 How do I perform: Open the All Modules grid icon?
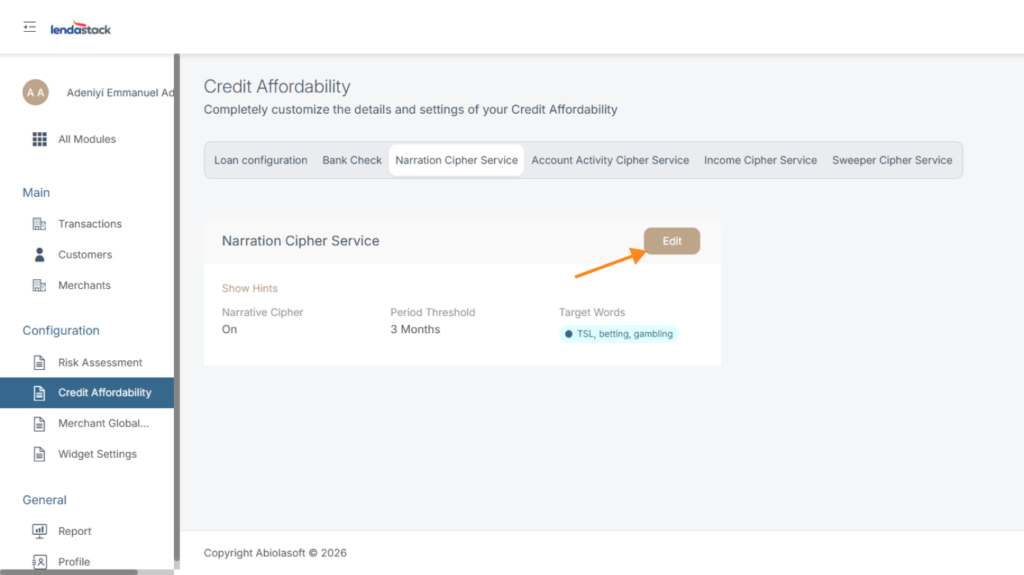(40, 139)
